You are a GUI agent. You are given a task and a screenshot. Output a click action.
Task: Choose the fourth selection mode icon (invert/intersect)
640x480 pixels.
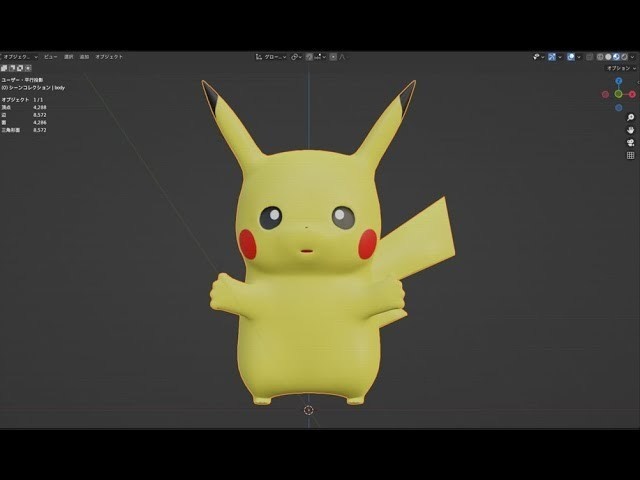pos(28,68)
